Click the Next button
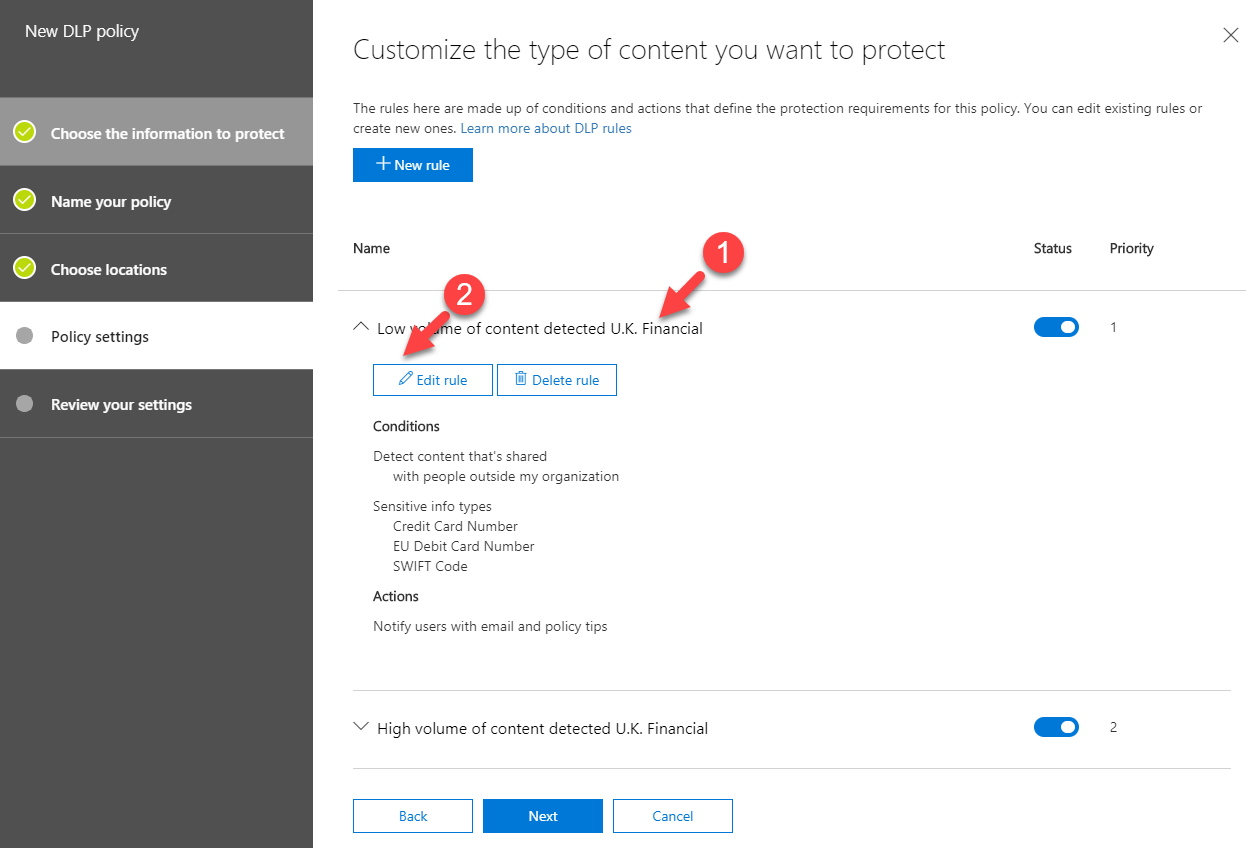 click(x=543, y=816)
